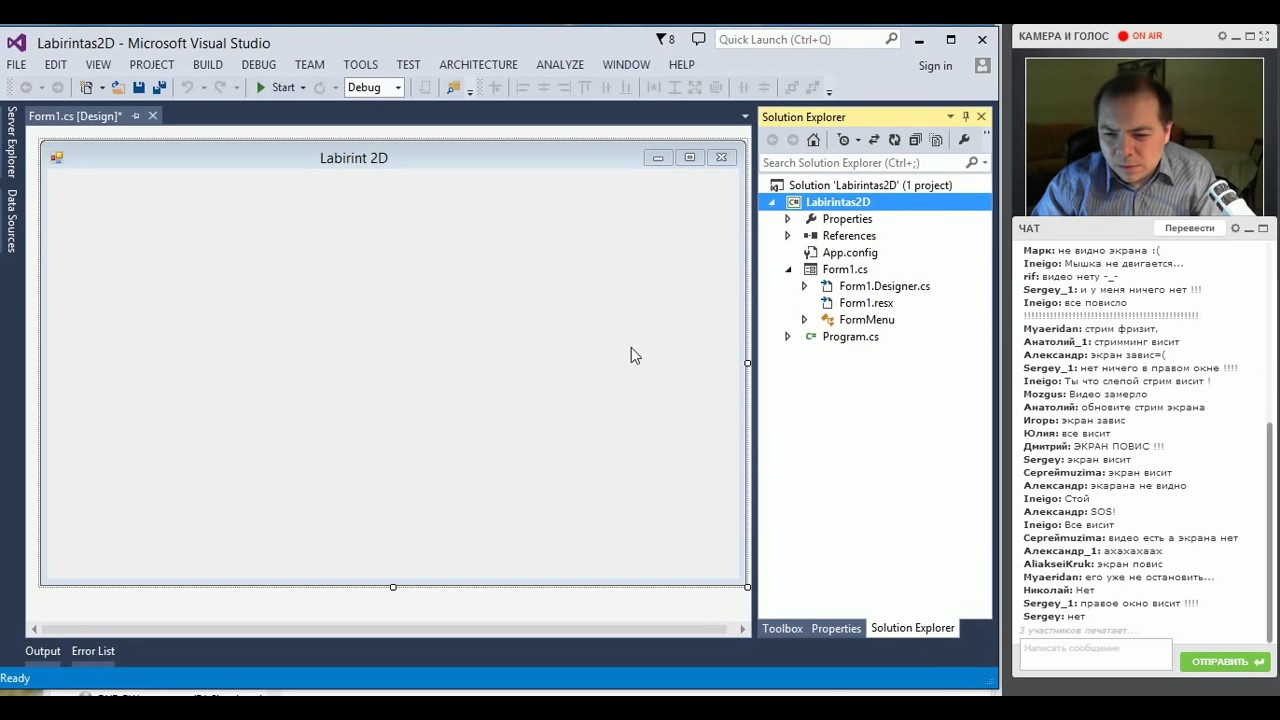Click the chat panel vertical scrollbar

(x=1270, y=532)
